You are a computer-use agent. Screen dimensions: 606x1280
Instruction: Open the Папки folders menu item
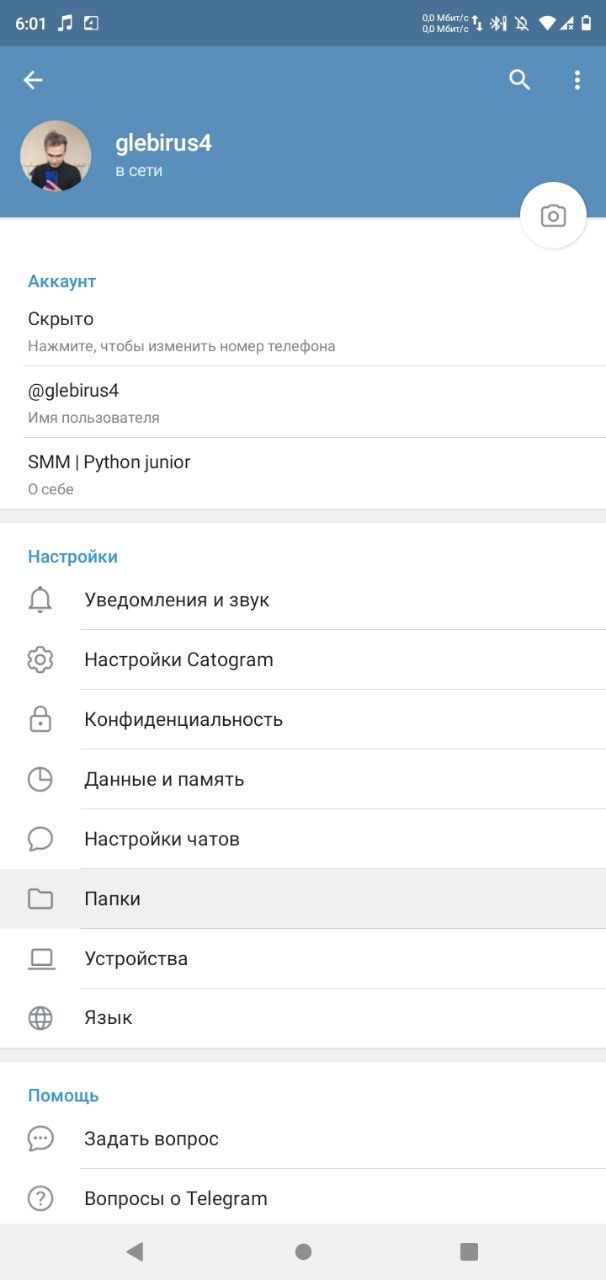pyautogui.click(x=303, y=899)
